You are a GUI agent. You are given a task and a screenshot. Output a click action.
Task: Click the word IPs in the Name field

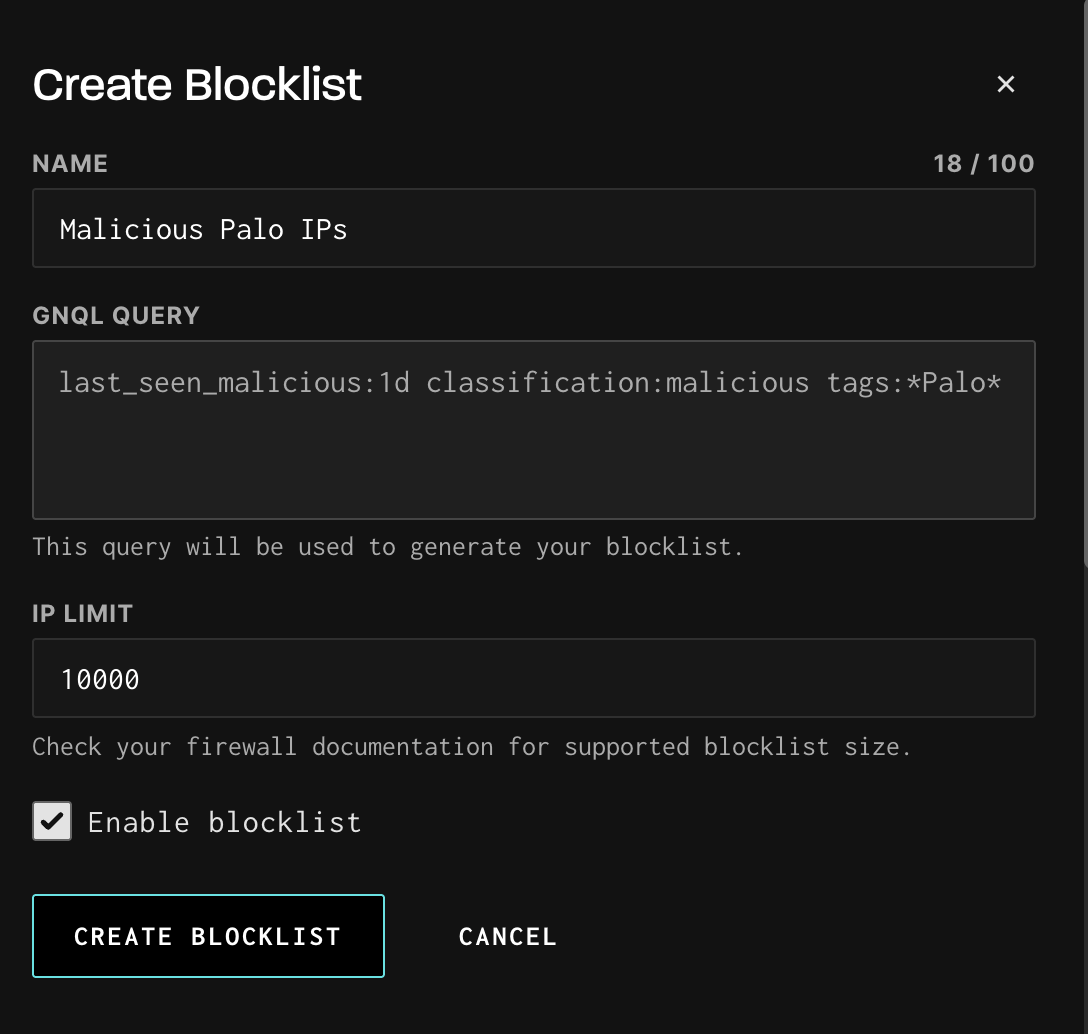coord(323,229)
